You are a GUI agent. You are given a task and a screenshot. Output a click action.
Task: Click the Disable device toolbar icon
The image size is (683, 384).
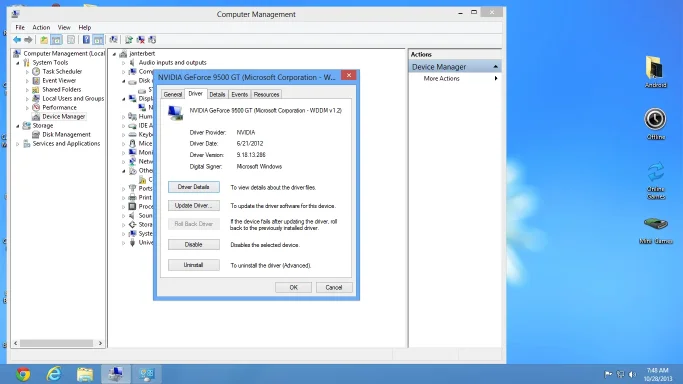coord(152,40)
